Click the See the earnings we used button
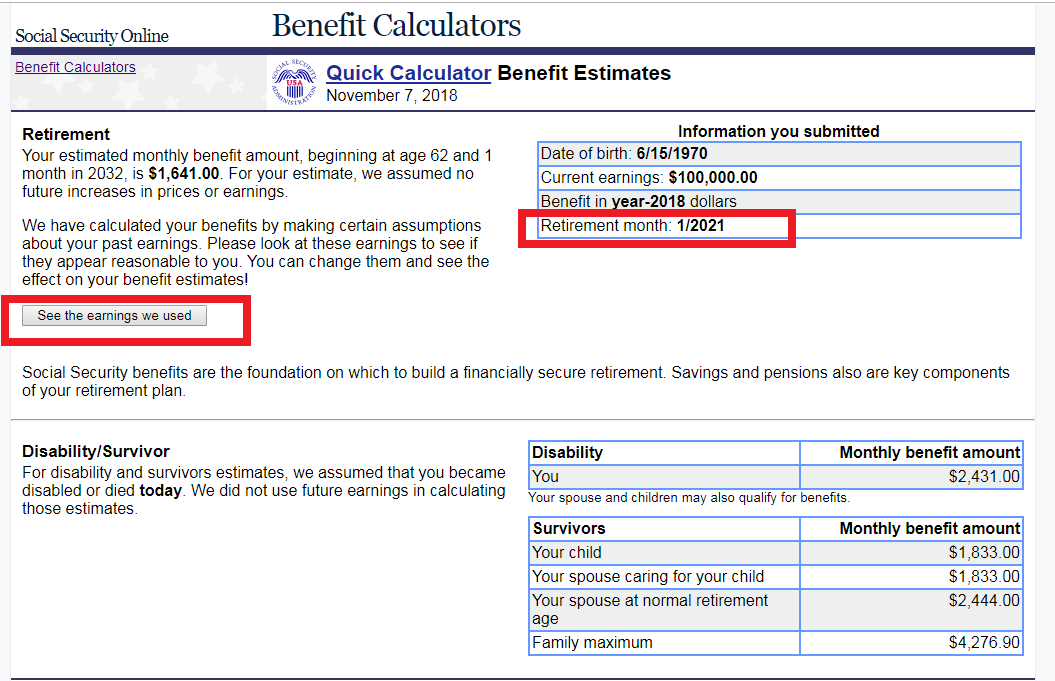The height and width of the screenshot is (681, 1055). pyautogui.click(x=114, y=316)
